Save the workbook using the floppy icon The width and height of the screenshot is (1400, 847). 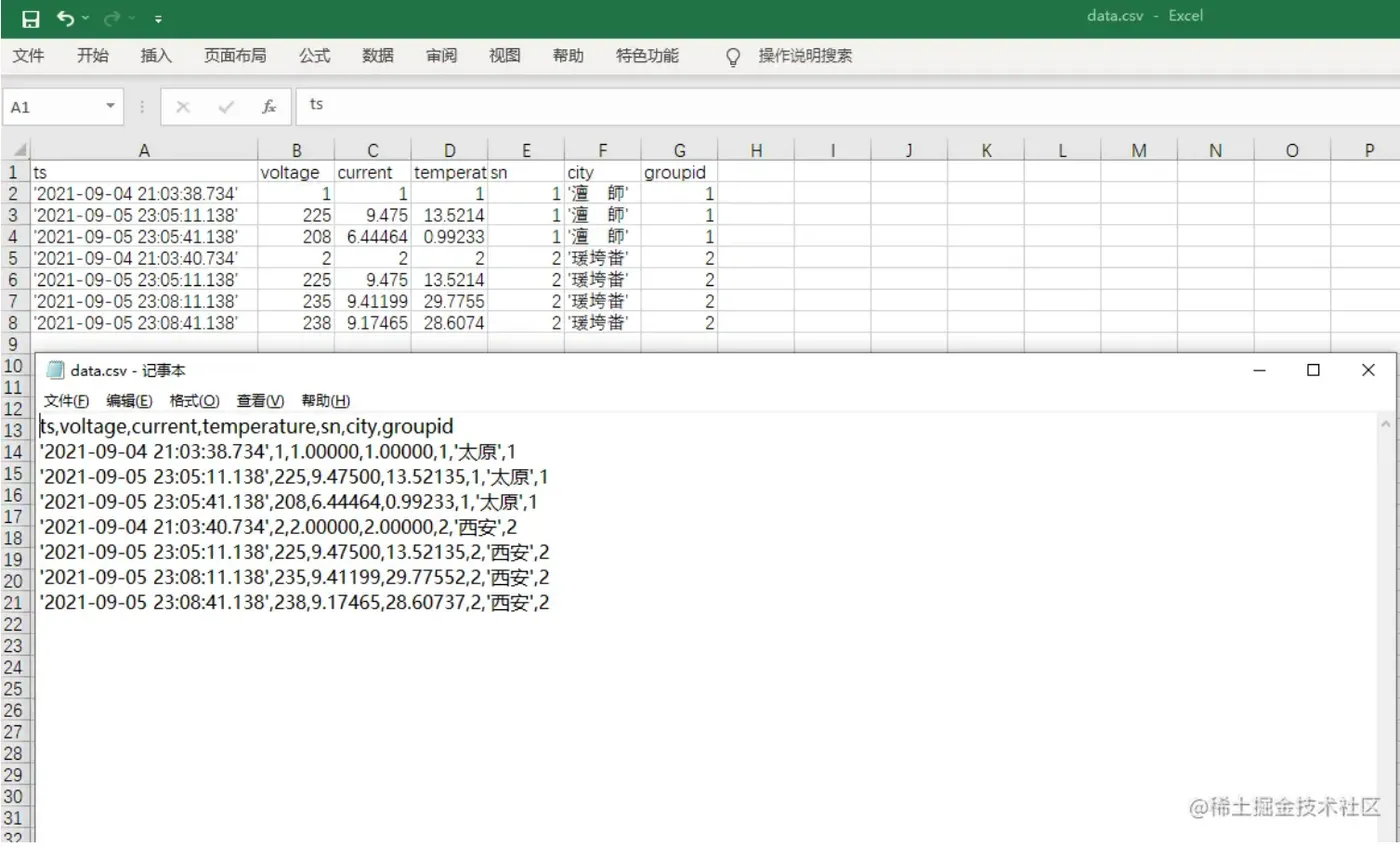point(30,18)
